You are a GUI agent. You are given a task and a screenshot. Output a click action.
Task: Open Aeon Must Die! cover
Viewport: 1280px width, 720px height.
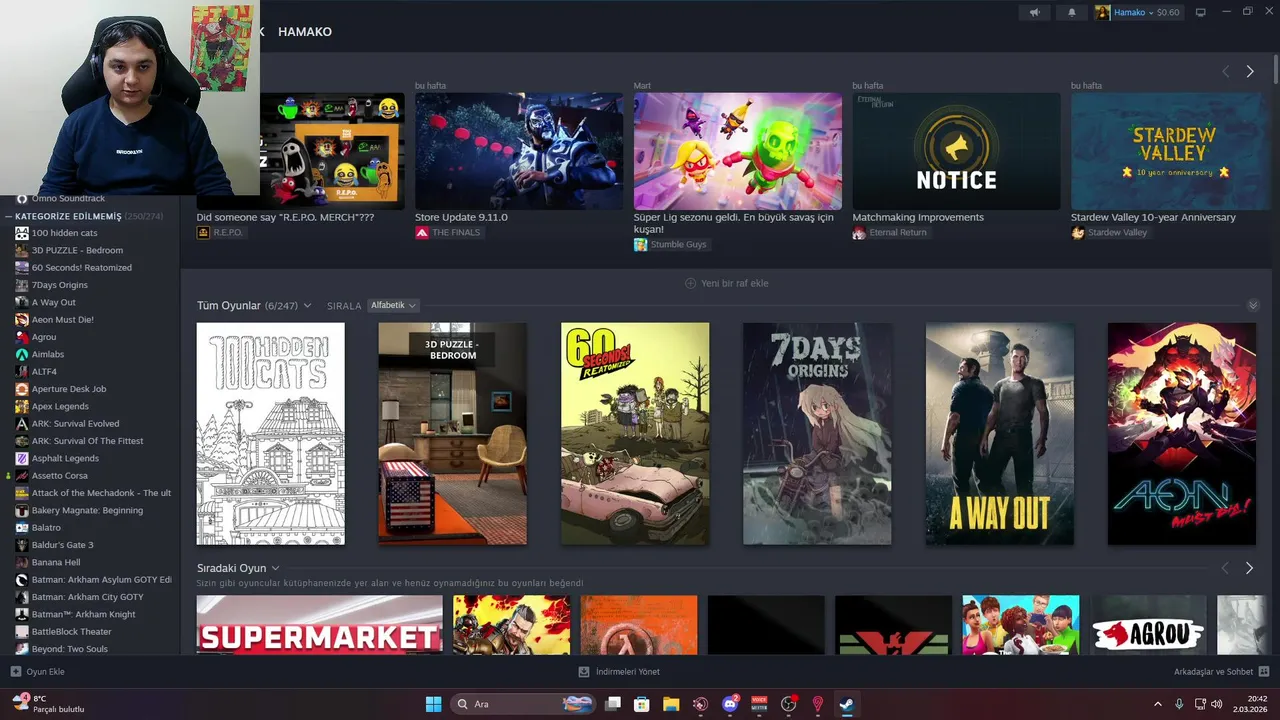pyautogui.click(x=1182, y=433)
